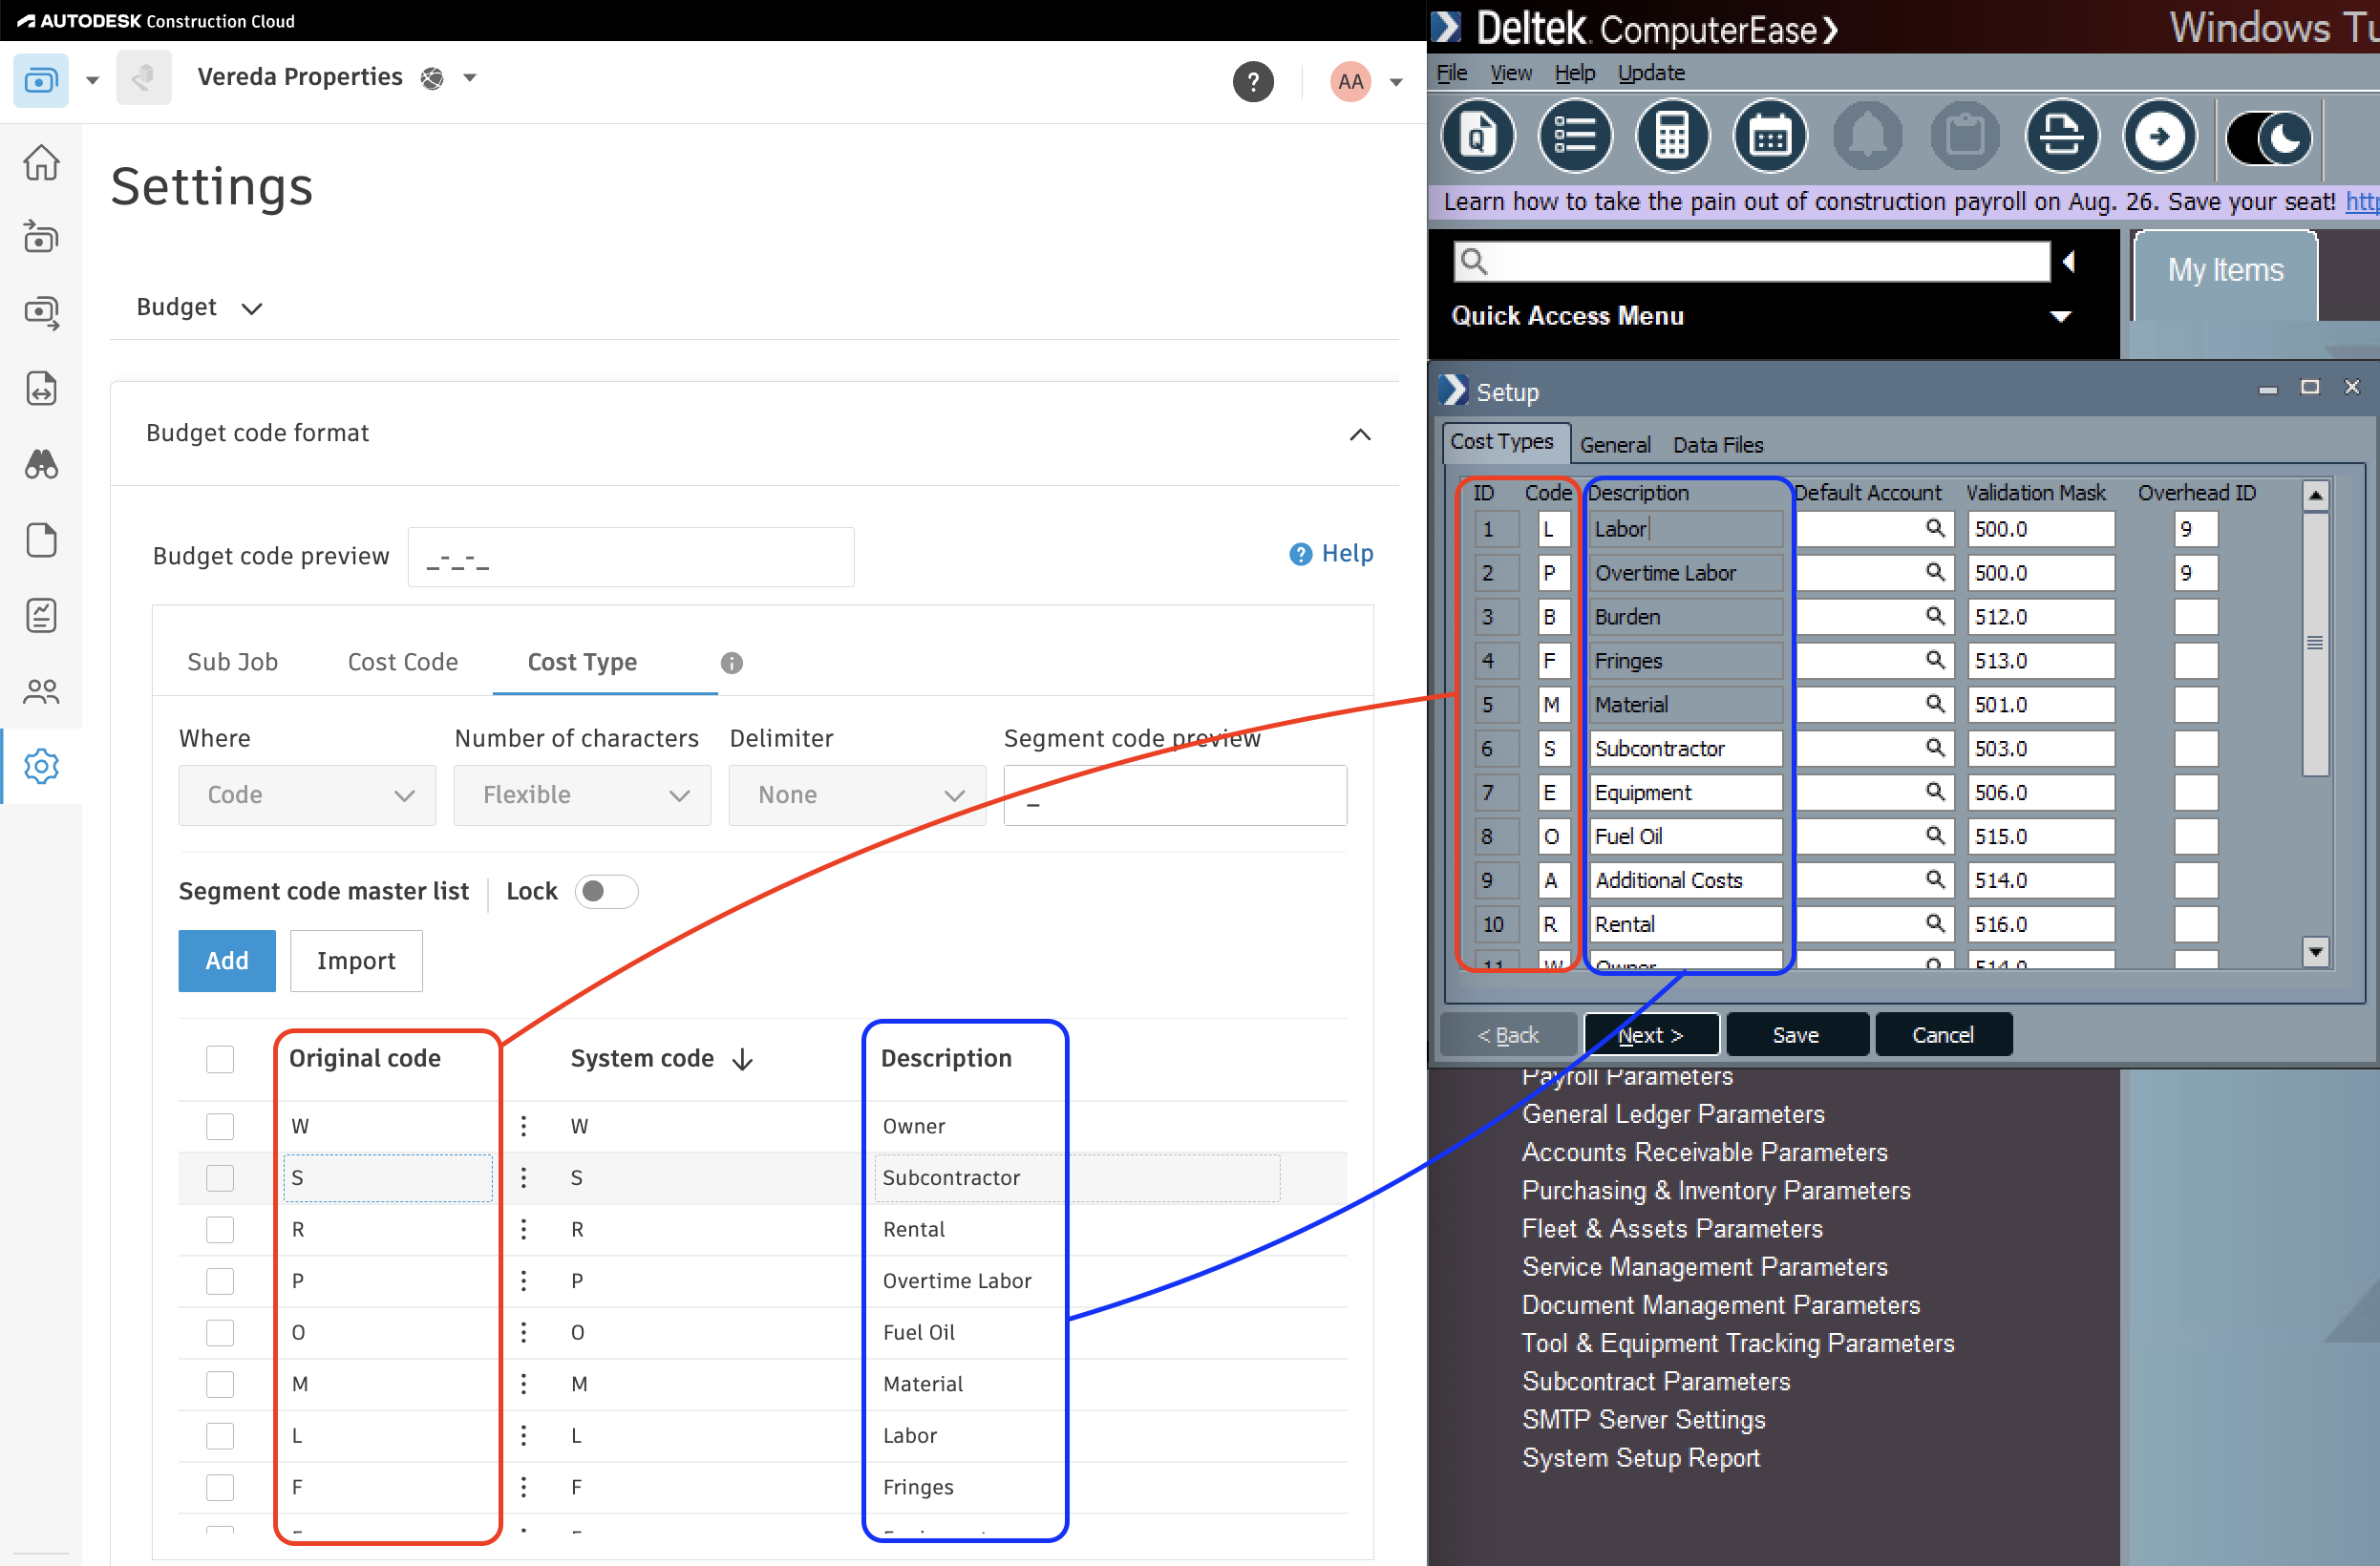Open the list icon in Deltek toolbar
Viewport: 2380px width, 1566px height.
(x=1575, y=136)
